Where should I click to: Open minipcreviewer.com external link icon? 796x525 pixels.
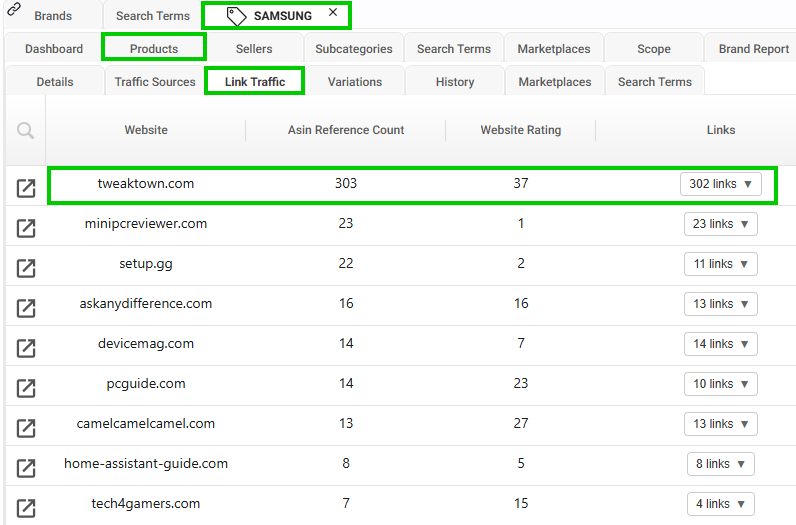coord(26,228)
